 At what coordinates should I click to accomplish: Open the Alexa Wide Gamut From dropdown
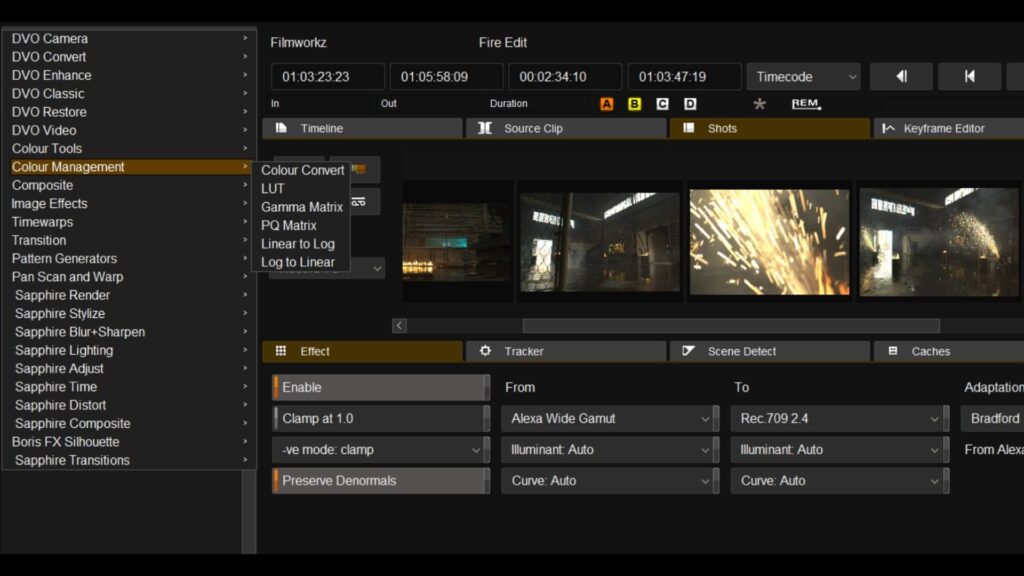point(608,418)
